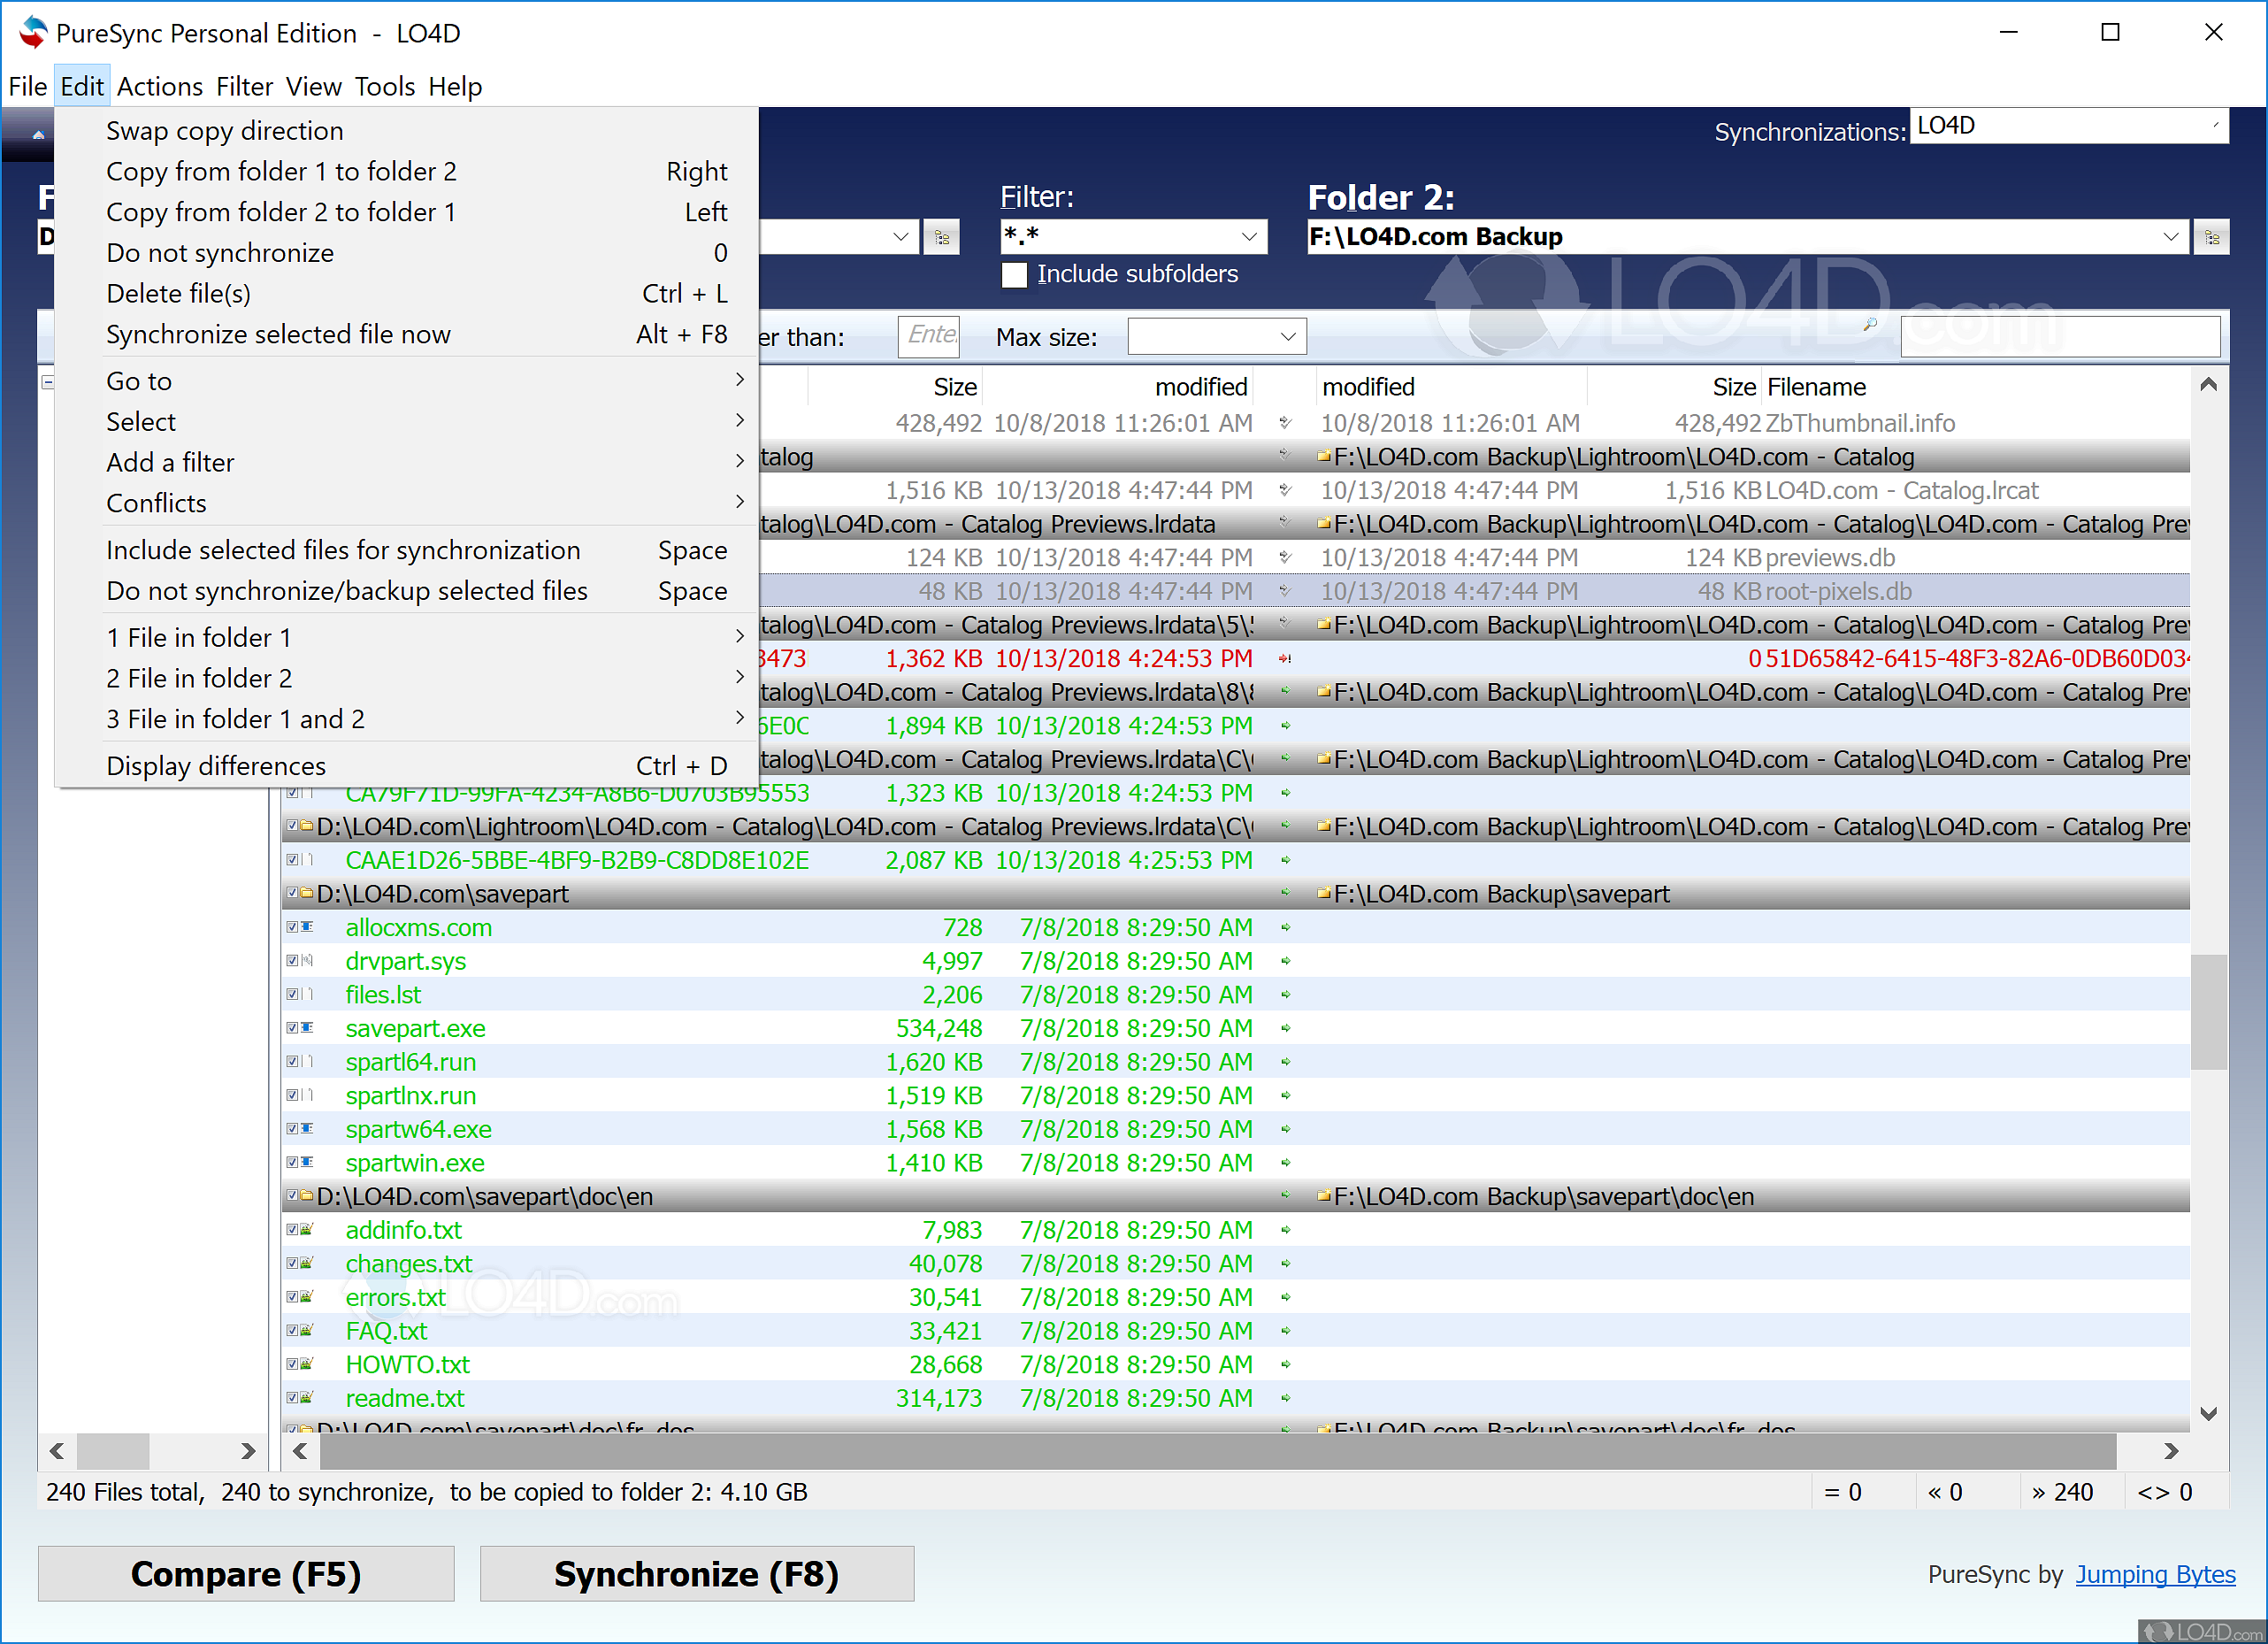Click the Synchronize (F8) button
Viewport: 2268px width, 1644px height.
[x=696, y=1573]
